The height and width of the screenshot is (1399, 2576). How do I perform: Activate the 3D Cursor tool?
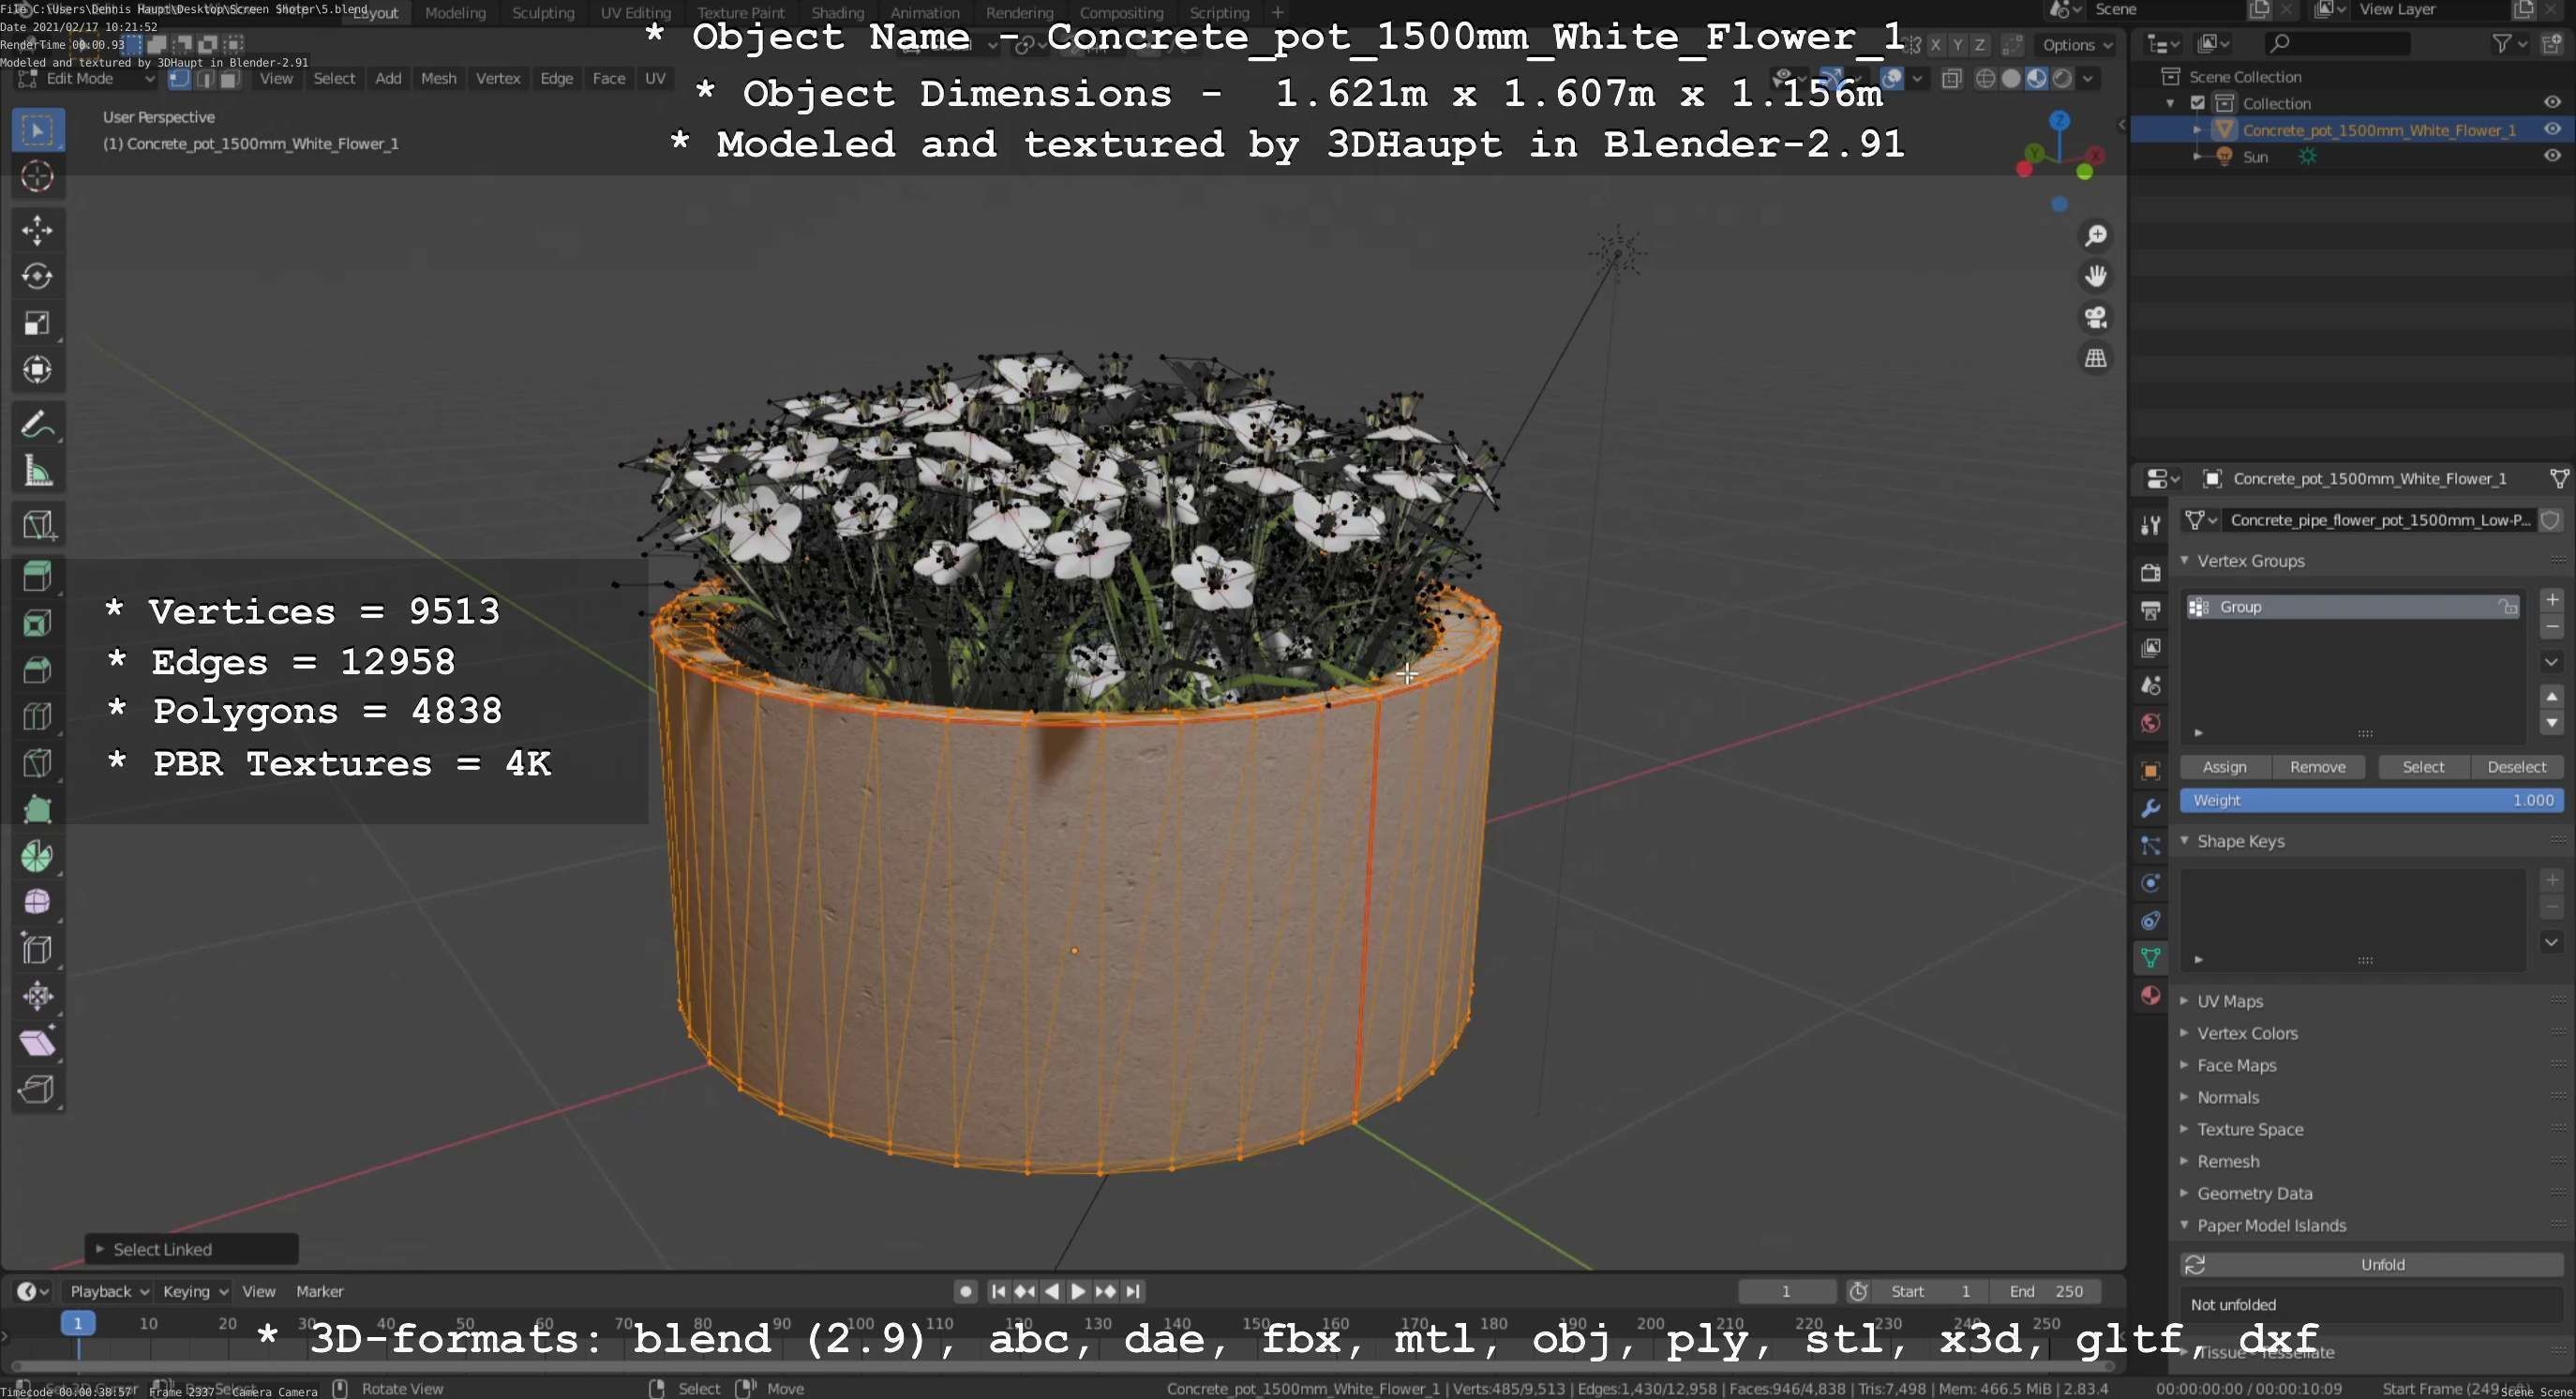[38, 177]
